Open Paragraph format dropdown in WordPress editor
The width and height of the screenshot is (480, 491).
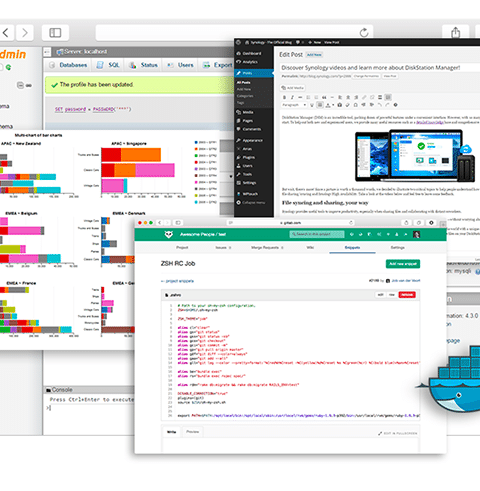(x=294, y=105)
